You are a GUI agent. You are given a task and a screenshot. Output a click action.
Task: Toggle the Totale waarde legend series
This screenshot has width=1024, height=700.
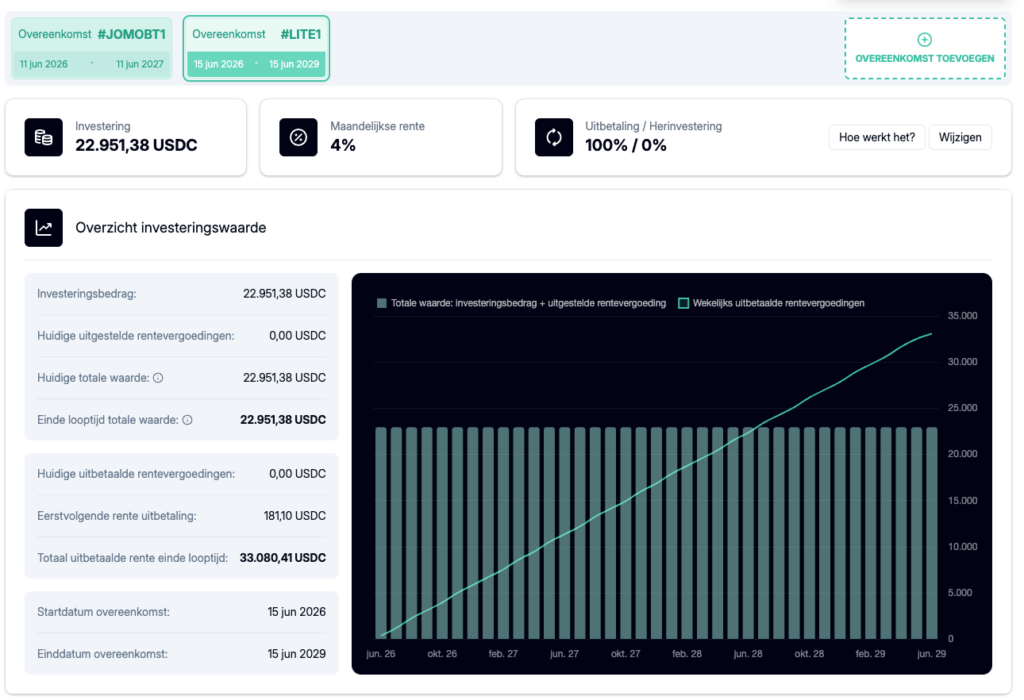point(521,303)
